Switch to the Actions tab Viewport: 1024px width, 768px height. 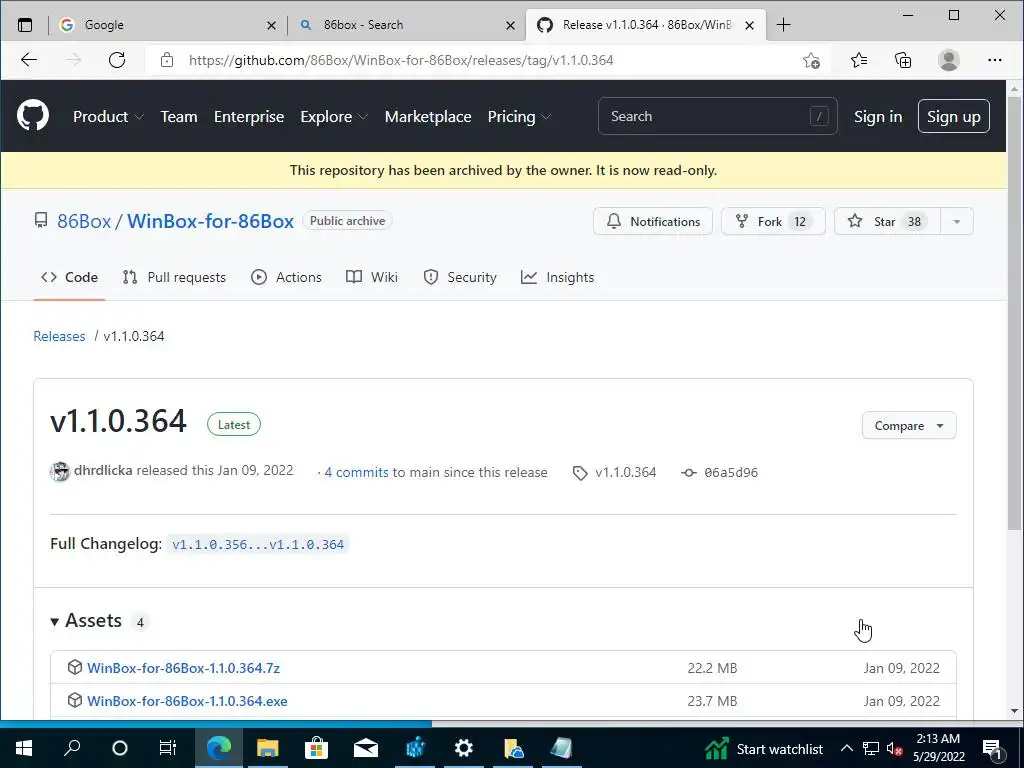point(286,277)
